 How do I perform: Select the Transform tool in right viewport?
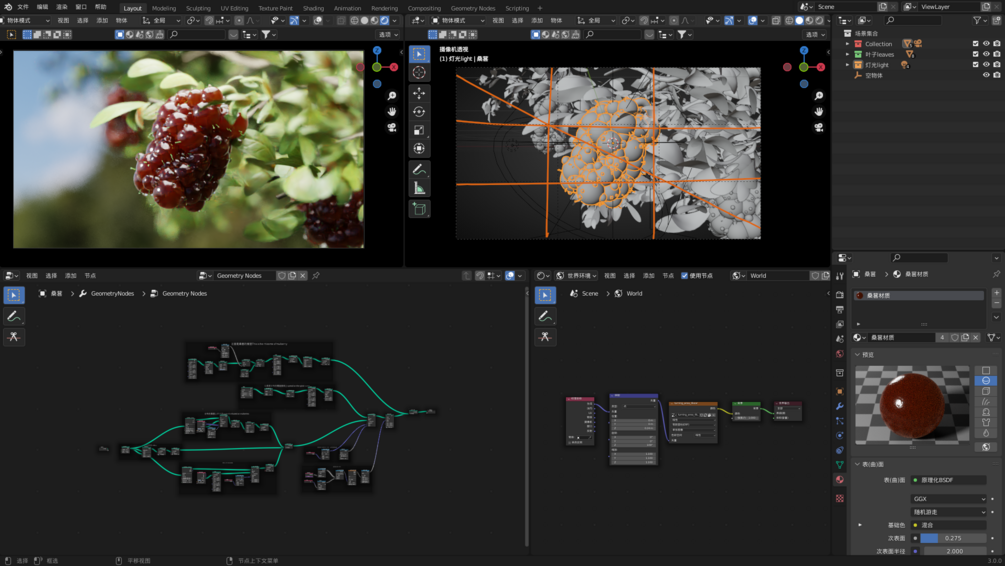419,149
